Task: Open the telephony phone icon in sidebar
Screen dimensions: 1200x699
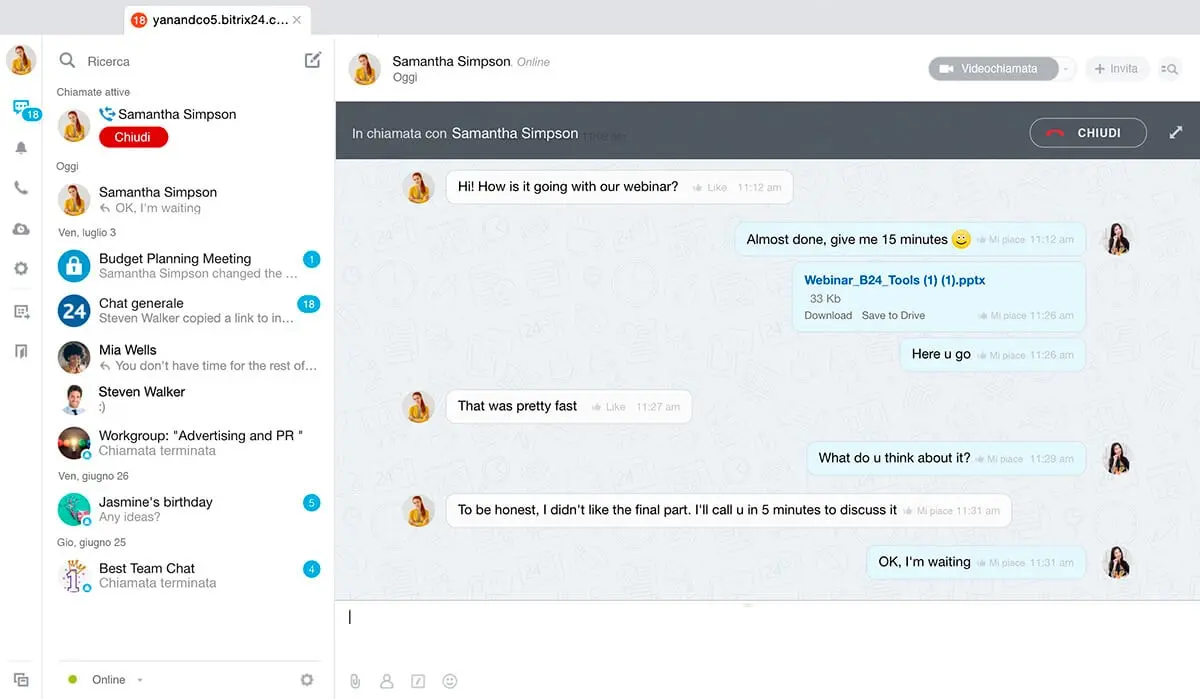Action: tap(21, 188)
